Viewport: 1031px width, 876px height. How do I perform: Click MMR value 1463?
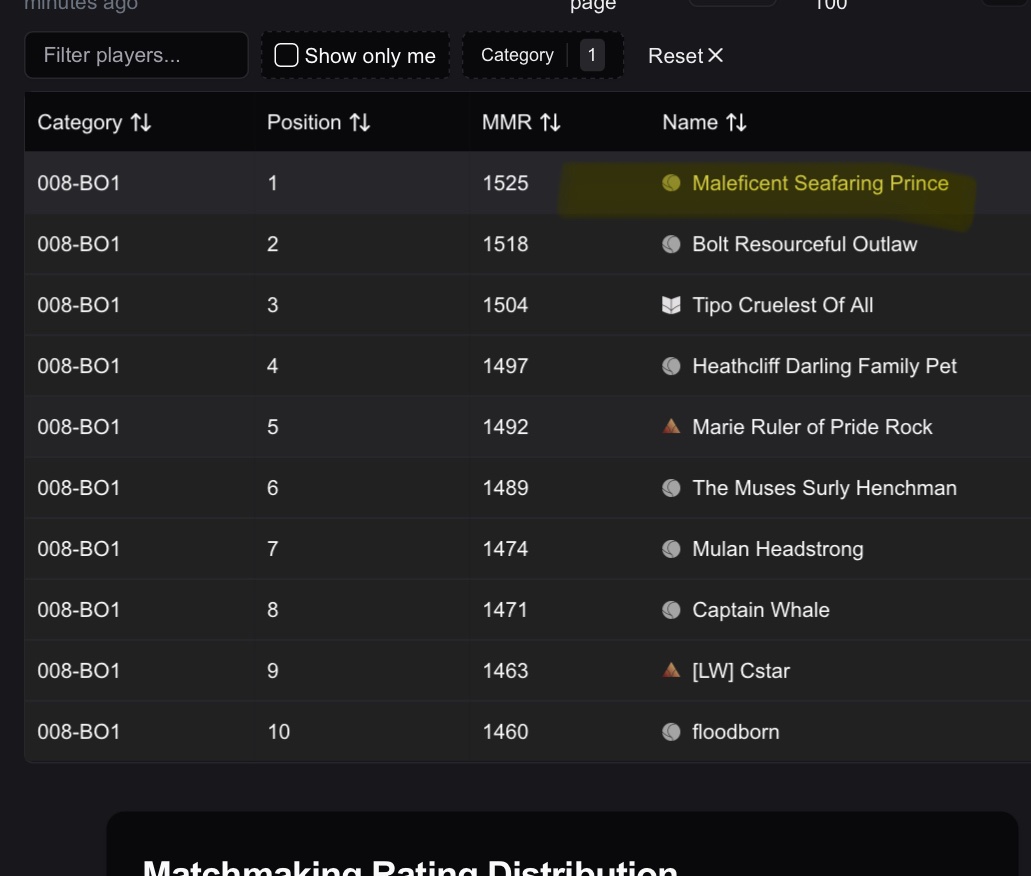coord(505,671)
